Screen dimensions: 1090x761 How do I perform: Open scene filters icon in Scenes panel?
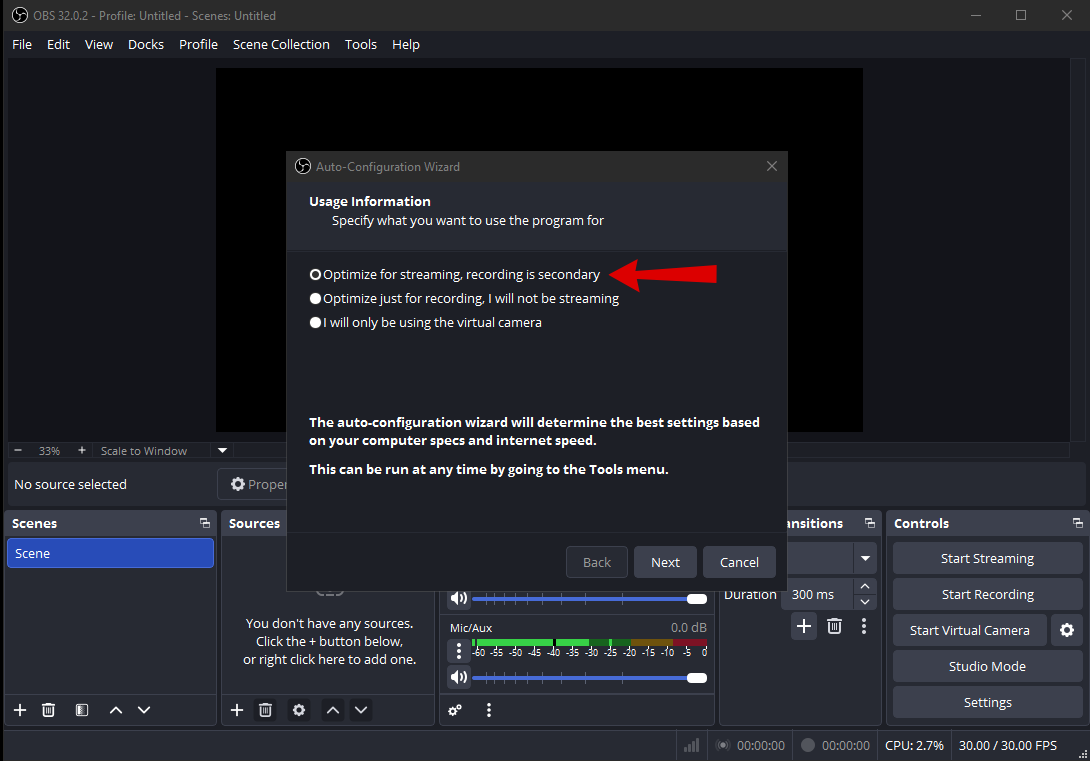click(x=82, y=710)
